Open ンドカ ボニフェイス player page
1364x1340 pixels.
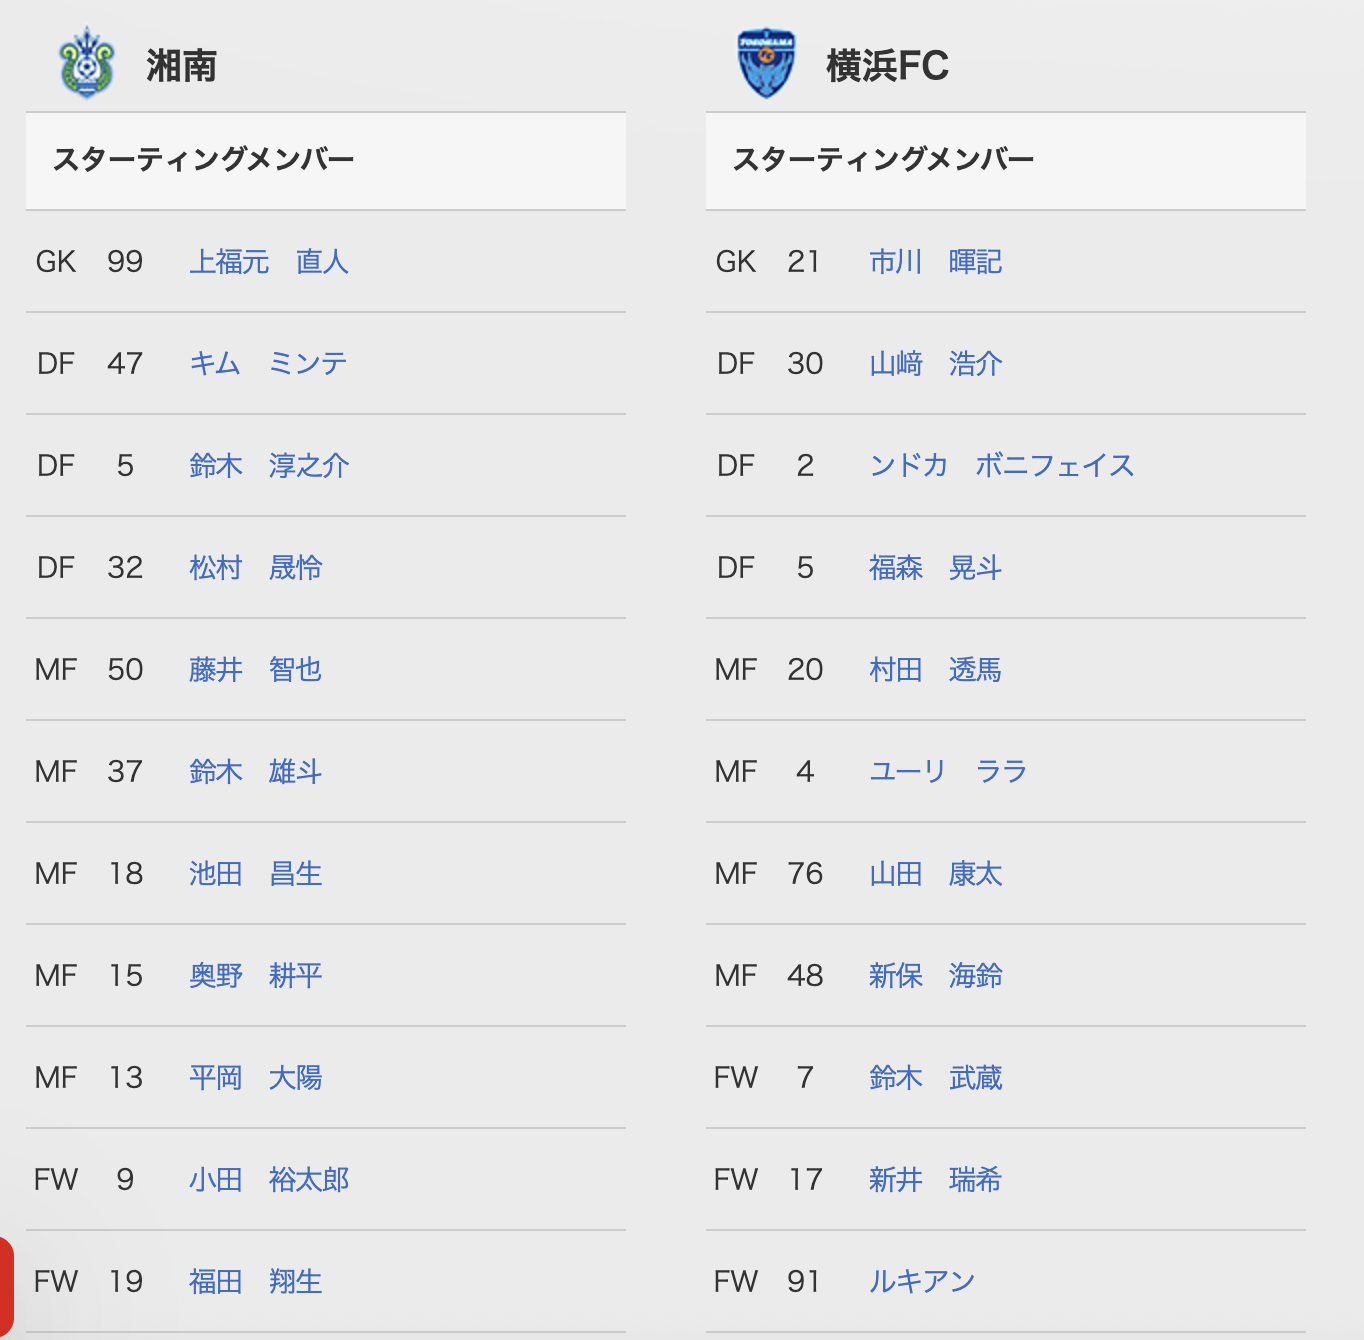point(1002,466)
